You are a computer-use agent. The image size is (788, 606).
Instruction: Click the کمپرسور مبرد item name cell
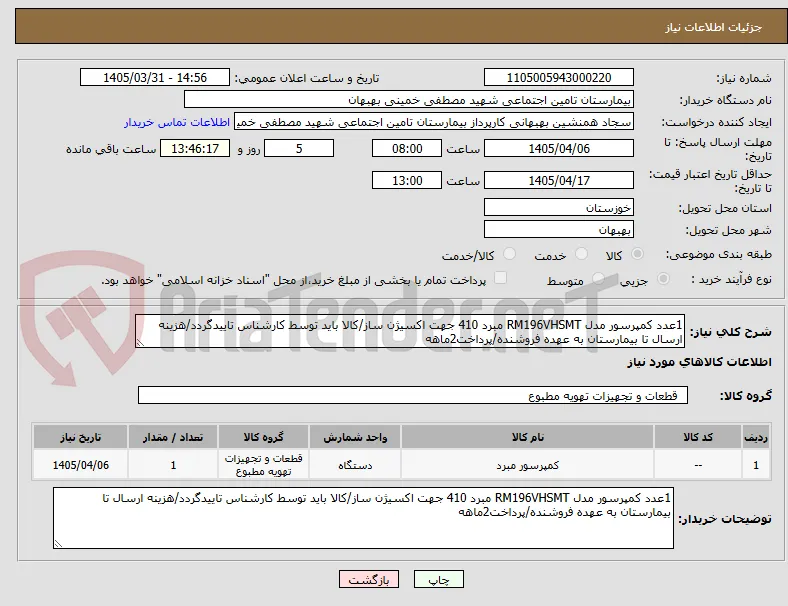tap(527, 465)
